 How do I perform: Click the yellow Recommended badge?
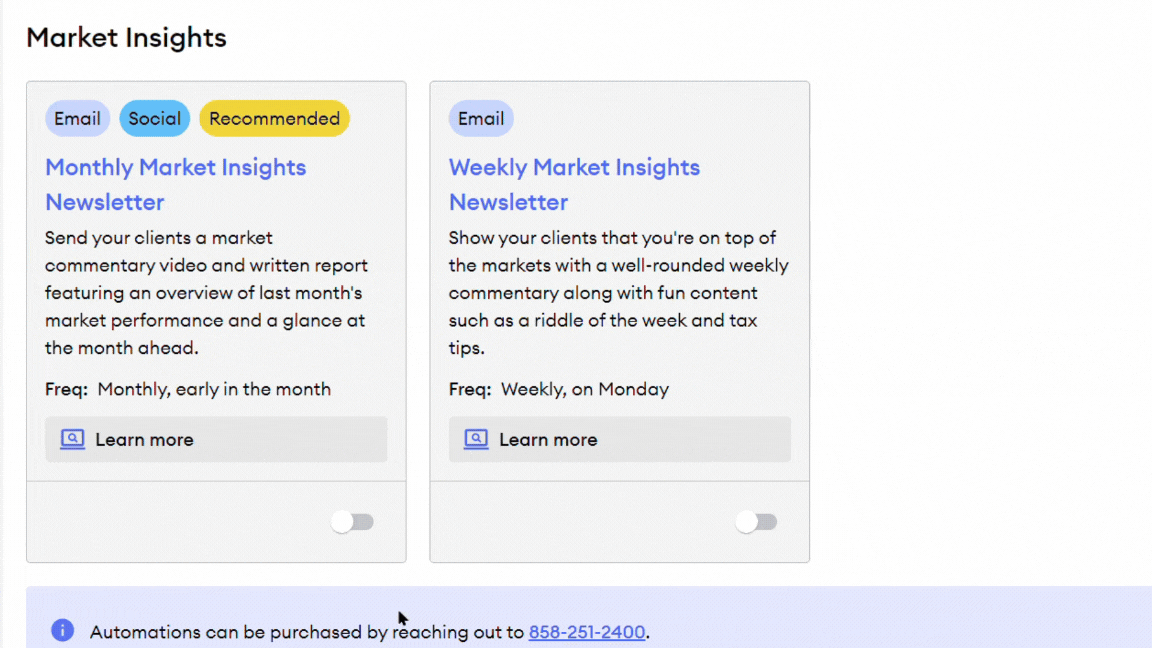[x=274, y=118]
